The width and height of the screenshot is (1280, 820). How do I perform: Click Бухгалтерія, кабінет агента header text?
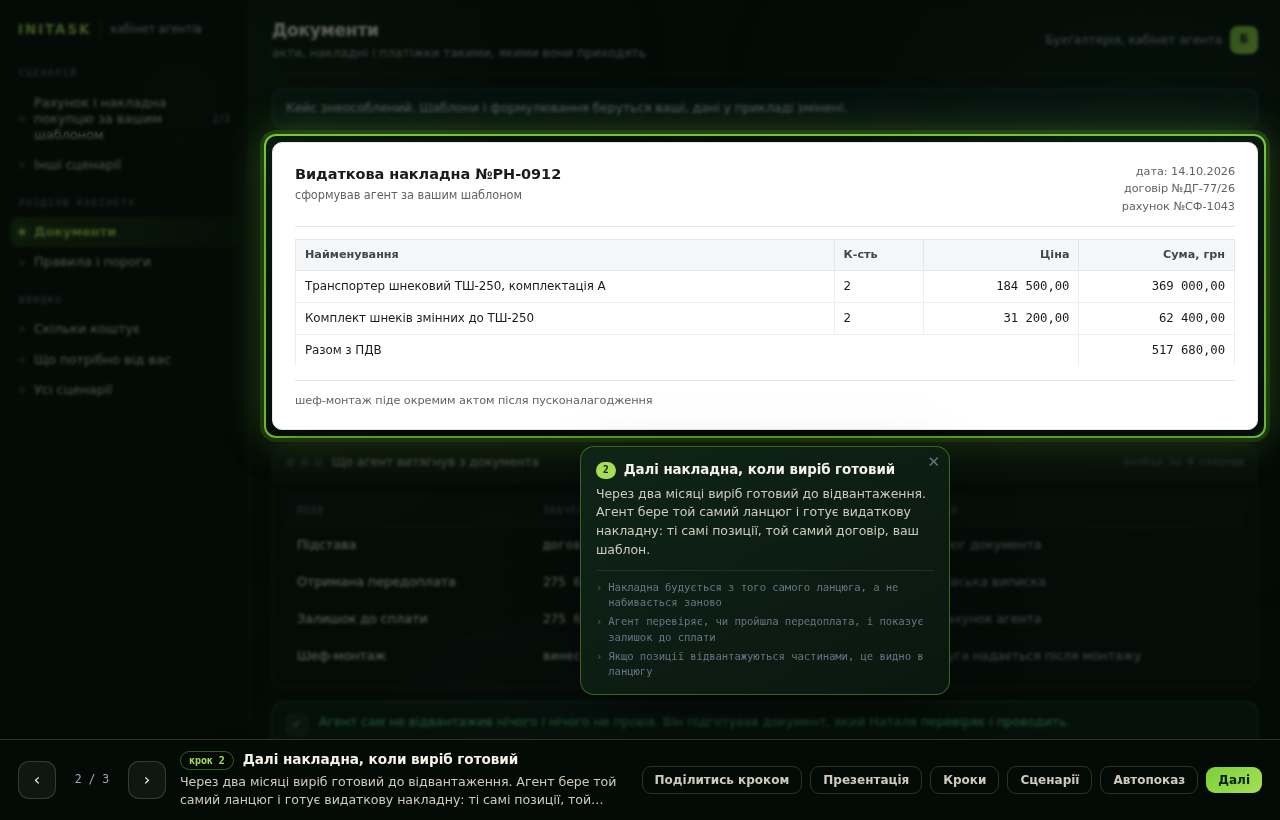(1133, 40)
